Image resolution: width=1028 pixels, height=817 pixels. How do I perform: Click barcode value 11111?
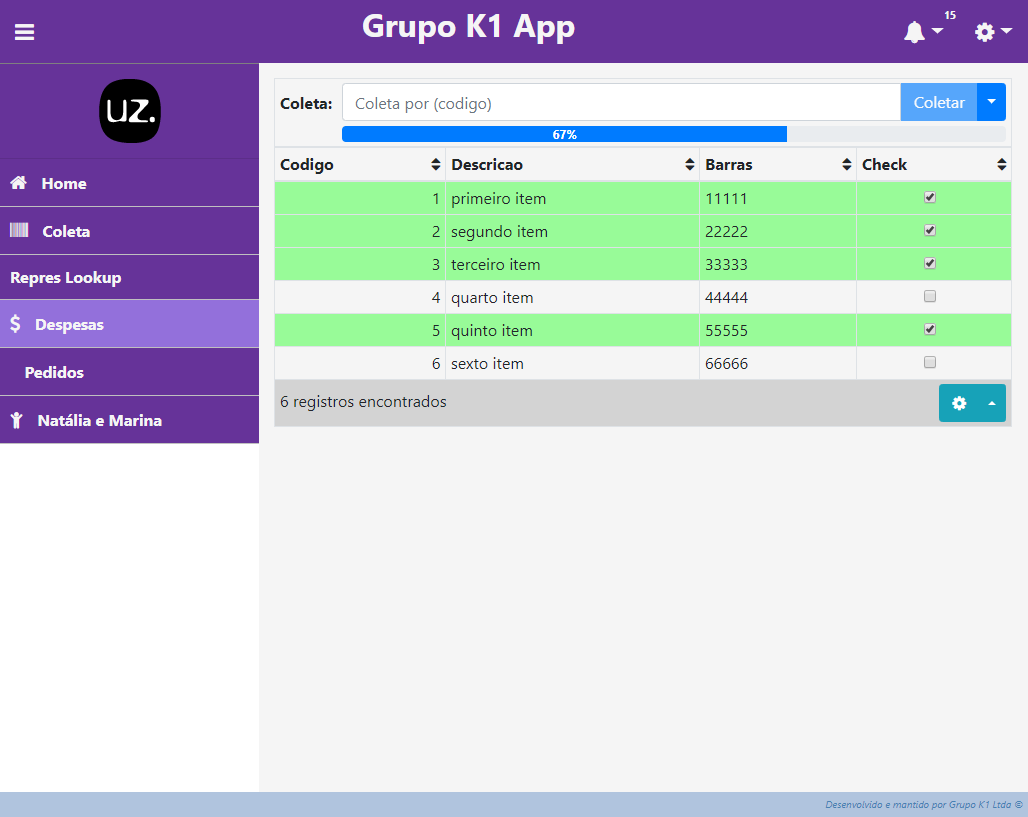click(726, 199)
